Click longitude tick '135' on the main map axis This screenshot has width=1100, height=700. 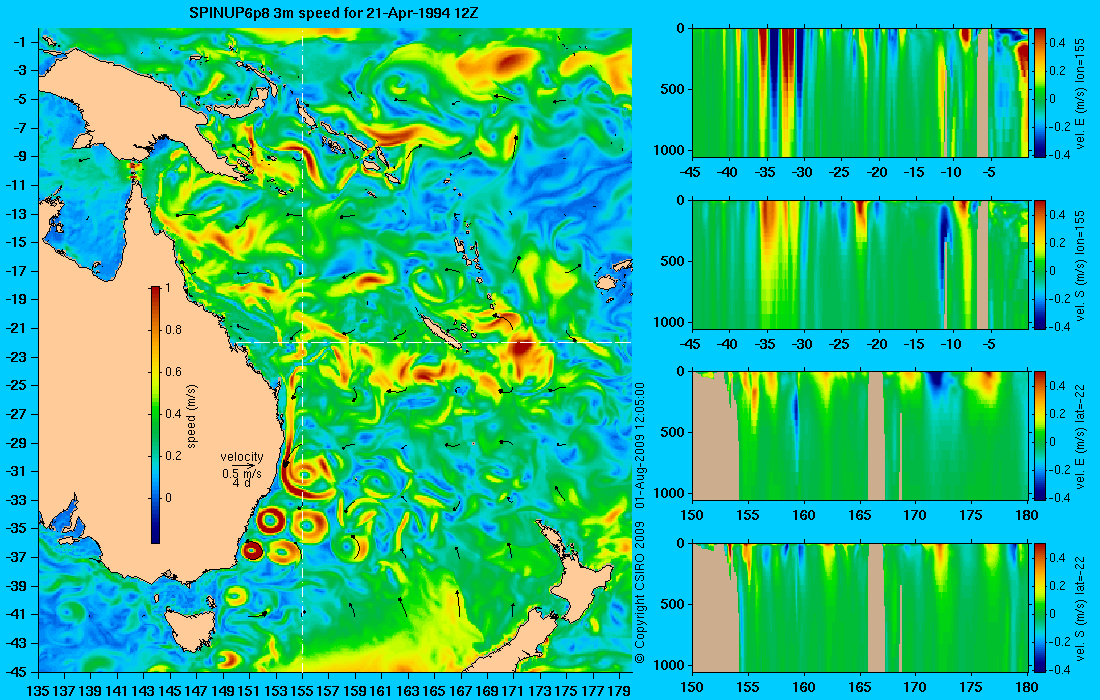pos(38,691)
